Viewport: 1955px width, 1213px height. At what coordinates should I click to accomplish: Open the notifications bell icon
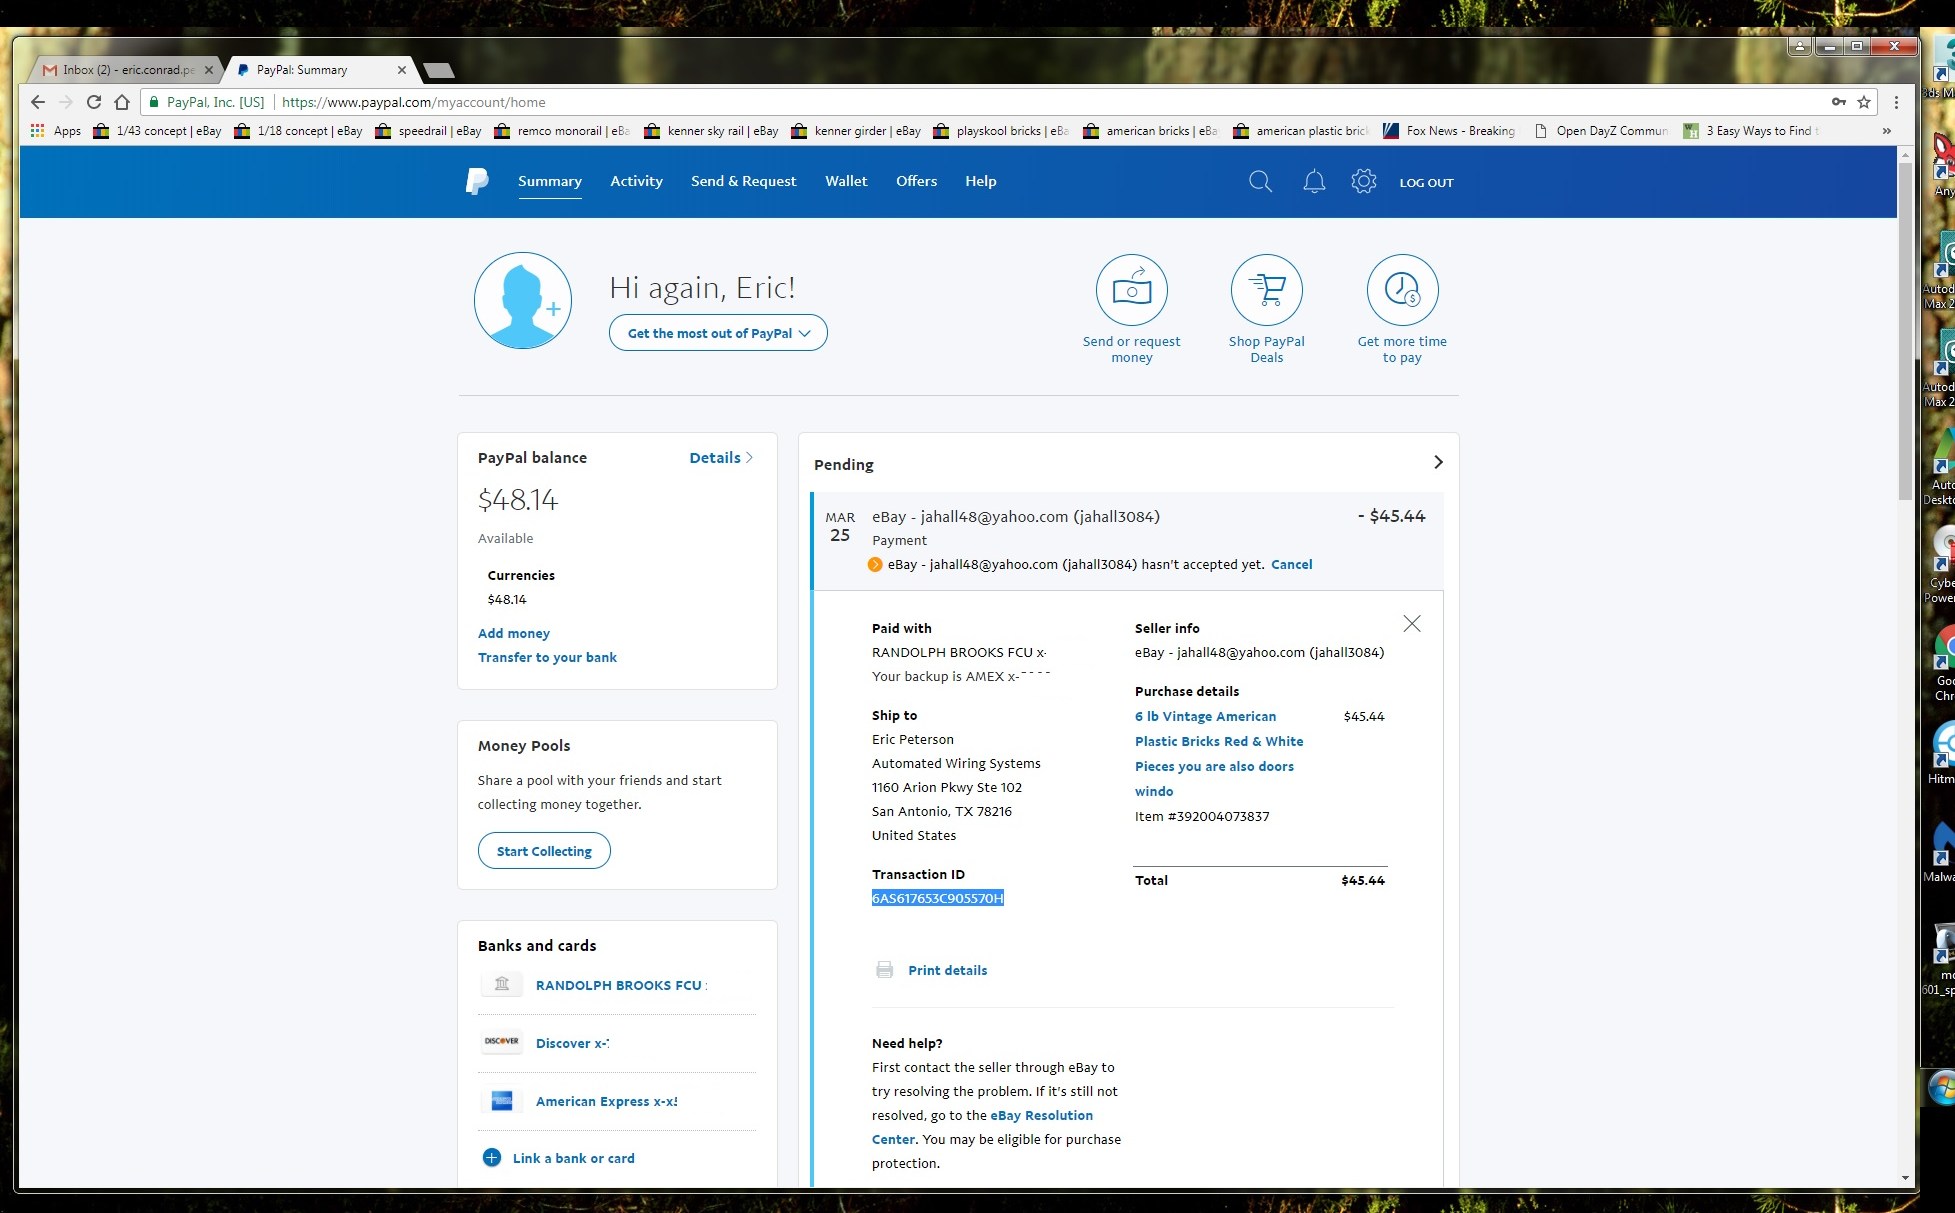[x=1314, y=181]
